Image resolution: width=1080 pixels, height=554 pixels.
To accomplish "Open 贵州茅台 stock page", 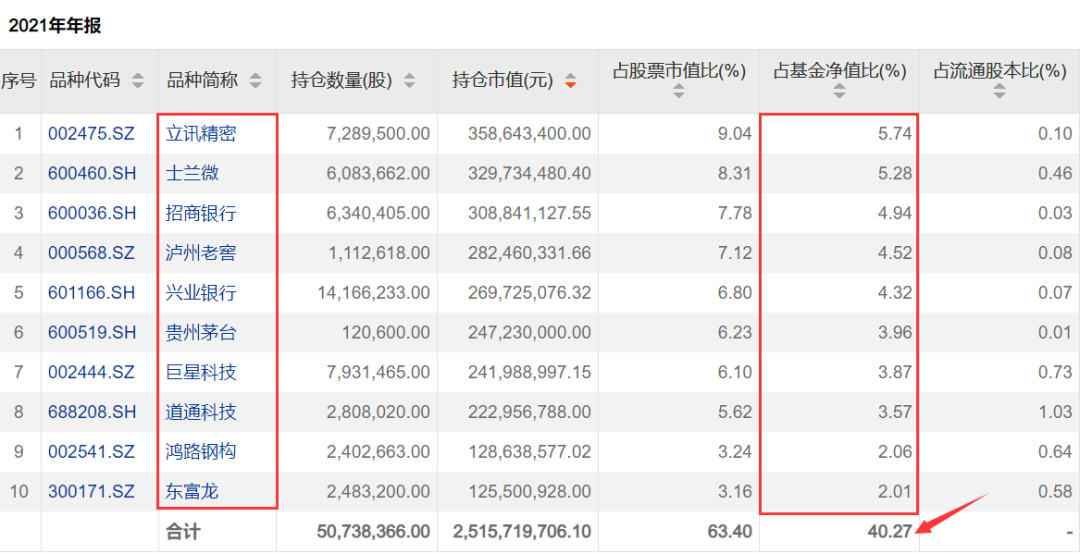I will [201, 334].
